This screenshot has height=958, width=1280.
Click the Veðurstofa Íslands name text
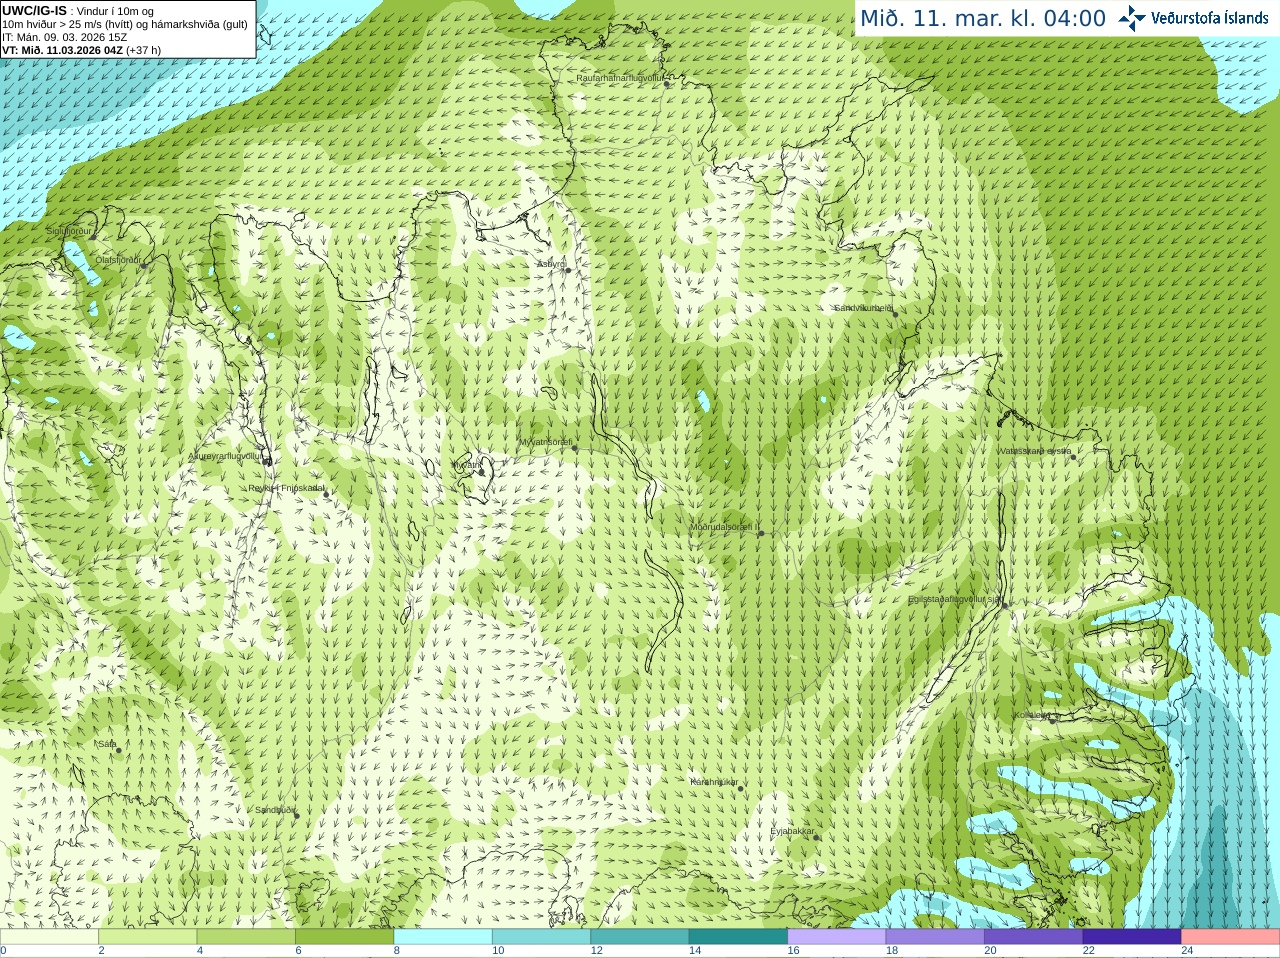(x=1209, y=18)
